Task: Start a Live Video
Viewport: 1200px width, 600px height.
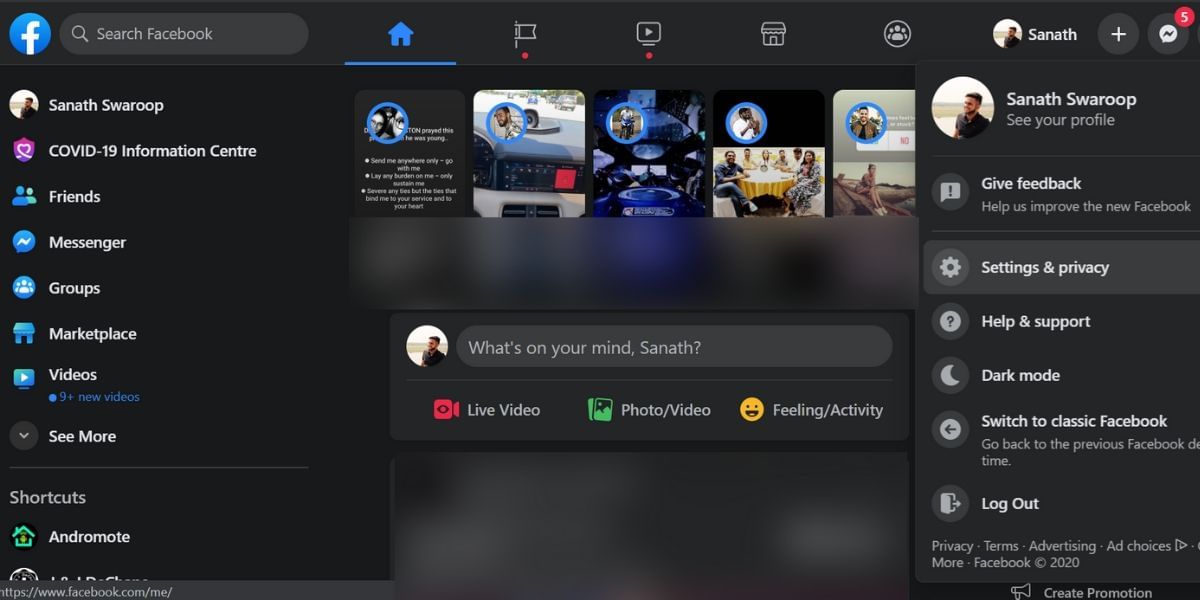Action: tap(487, 410)
